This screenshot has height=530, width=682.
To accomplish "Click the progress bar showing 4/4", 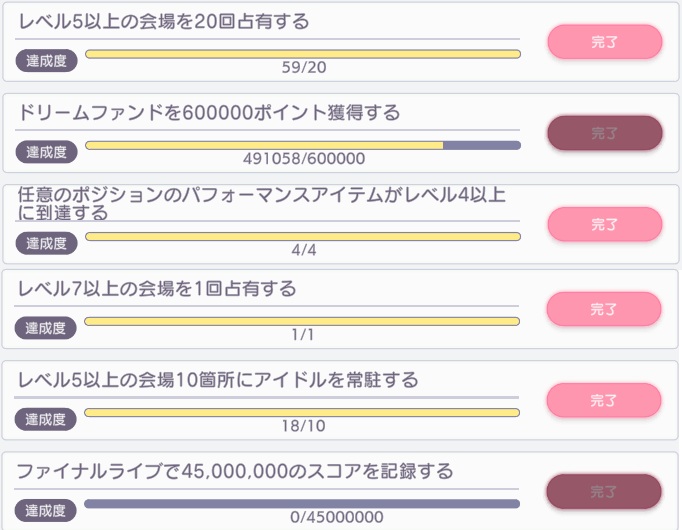I will point(302,237).
